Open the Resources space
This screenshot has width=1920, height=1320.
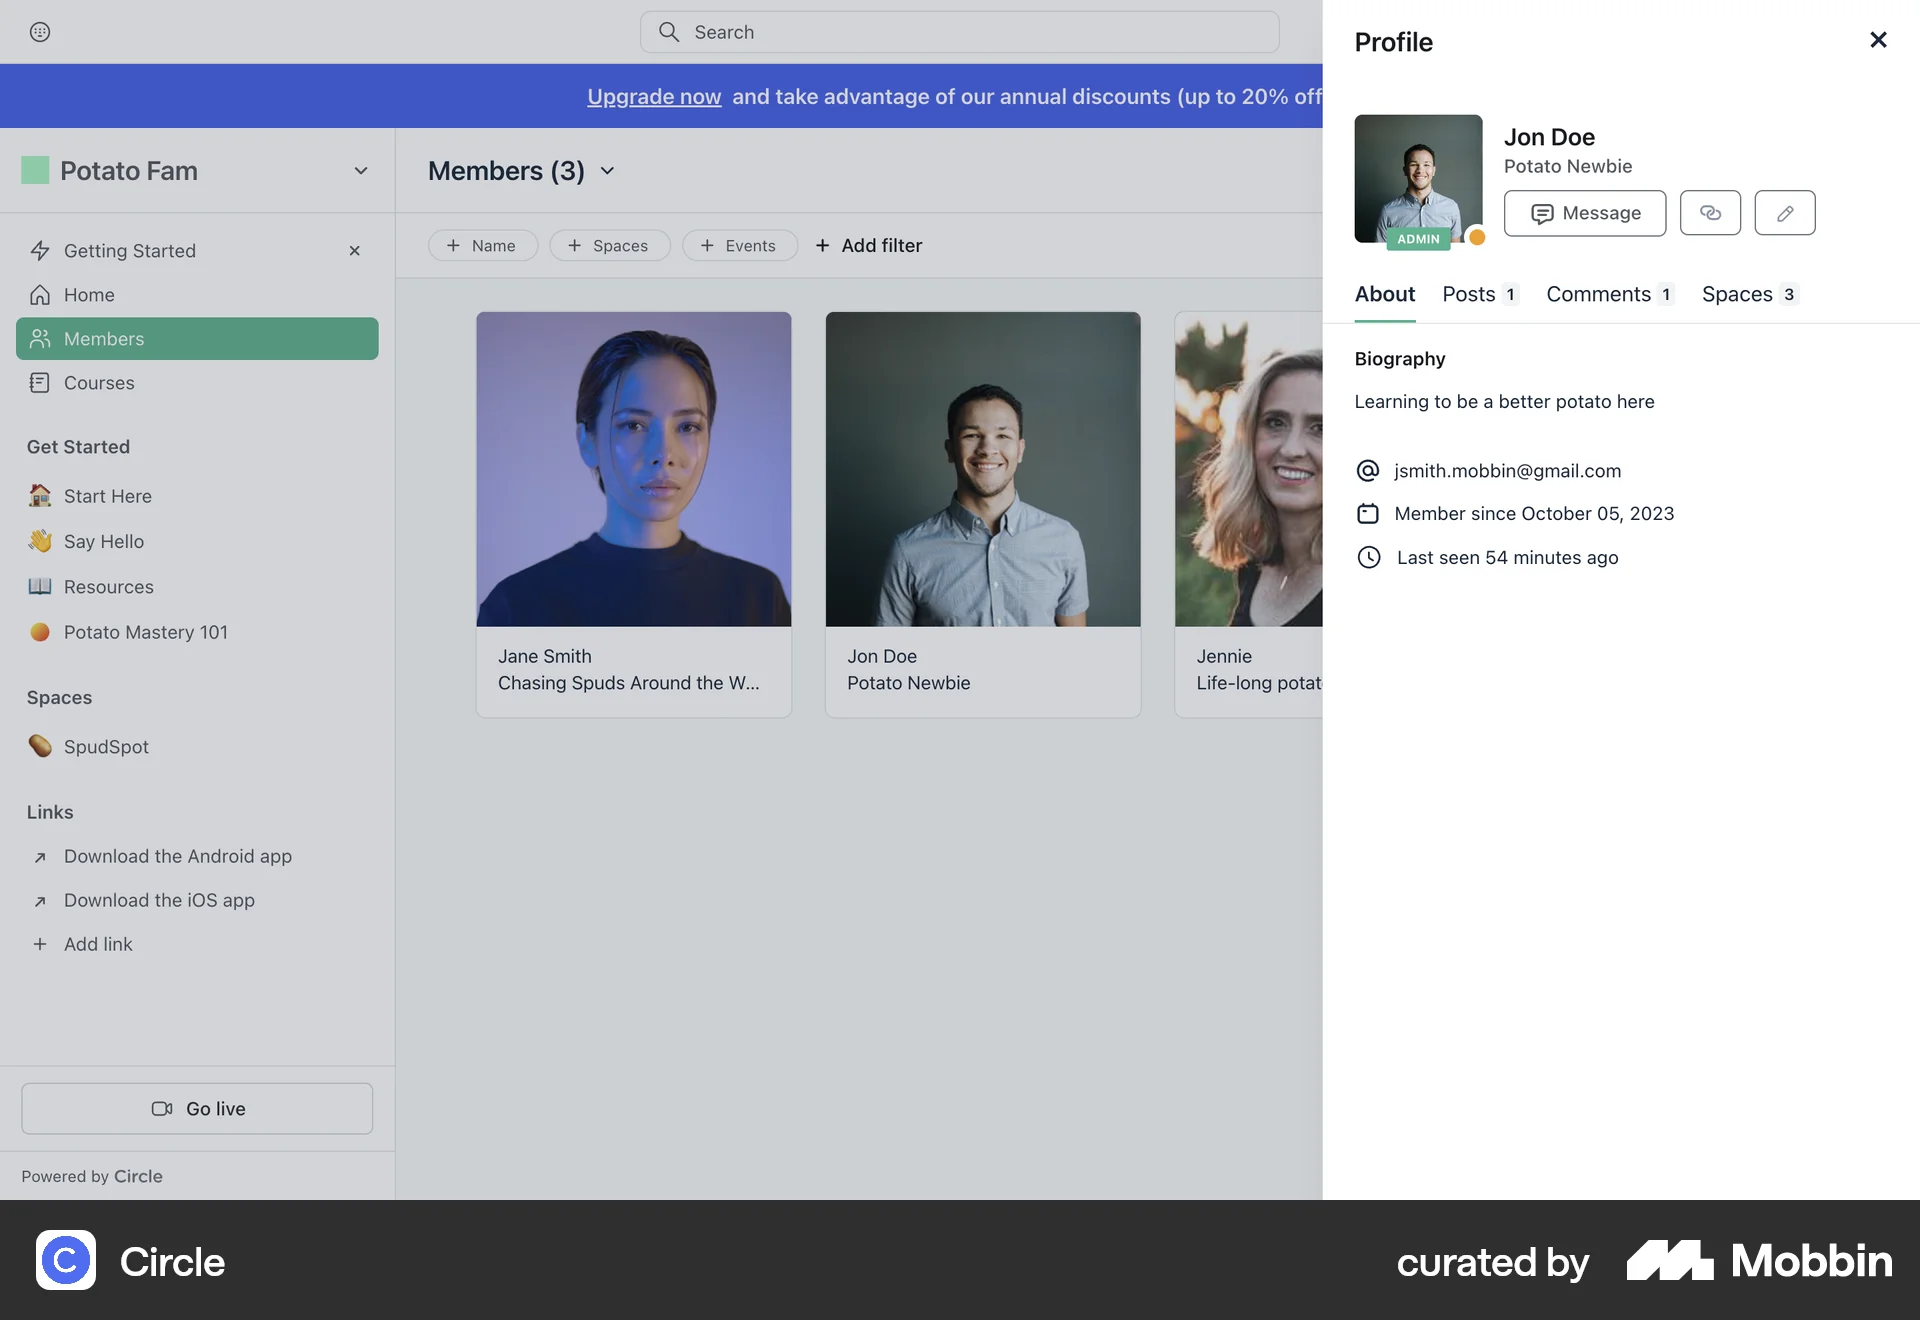click(108, 586)
